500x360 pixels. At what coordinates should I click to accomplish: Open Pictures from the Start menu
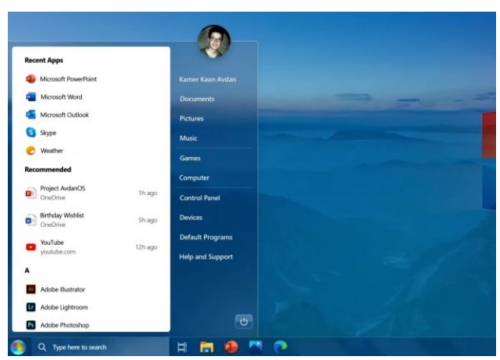pos(191,119)
